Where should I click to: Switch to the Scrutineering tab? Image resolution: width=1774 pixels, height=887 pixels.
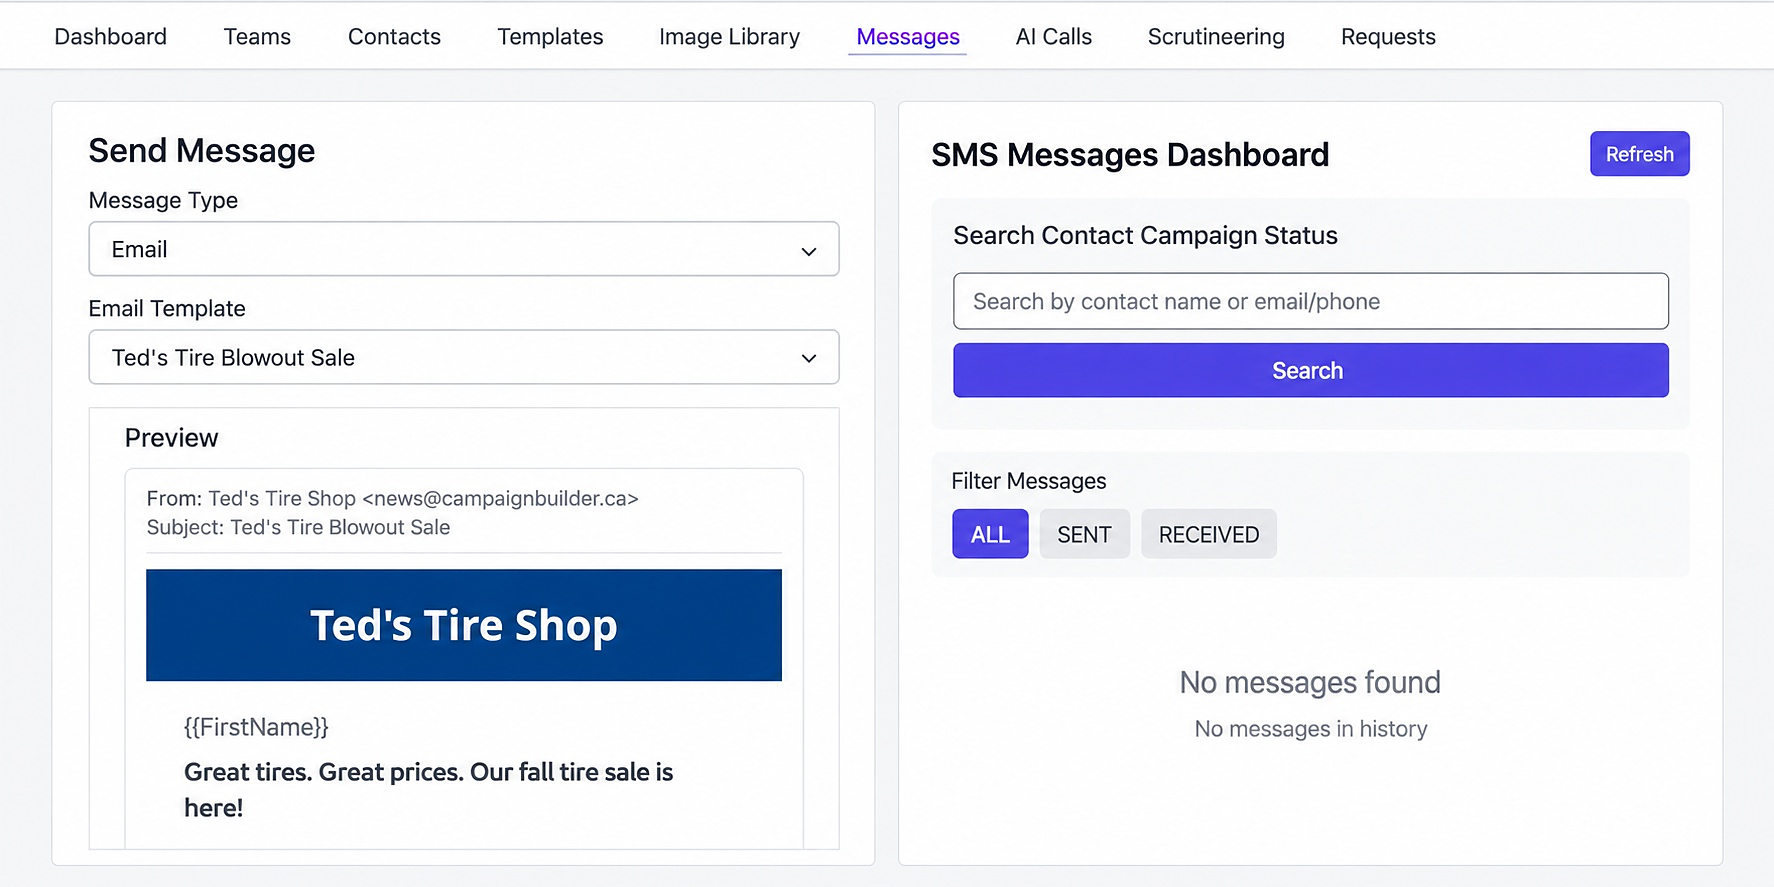click(1216, 37)
